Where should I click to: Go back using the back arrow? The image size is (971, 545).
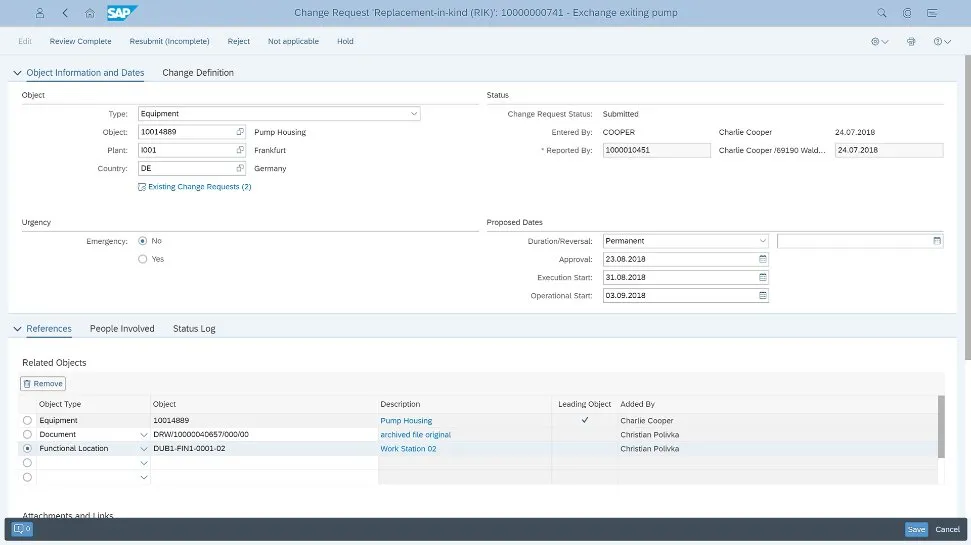(x=65, y=13)
